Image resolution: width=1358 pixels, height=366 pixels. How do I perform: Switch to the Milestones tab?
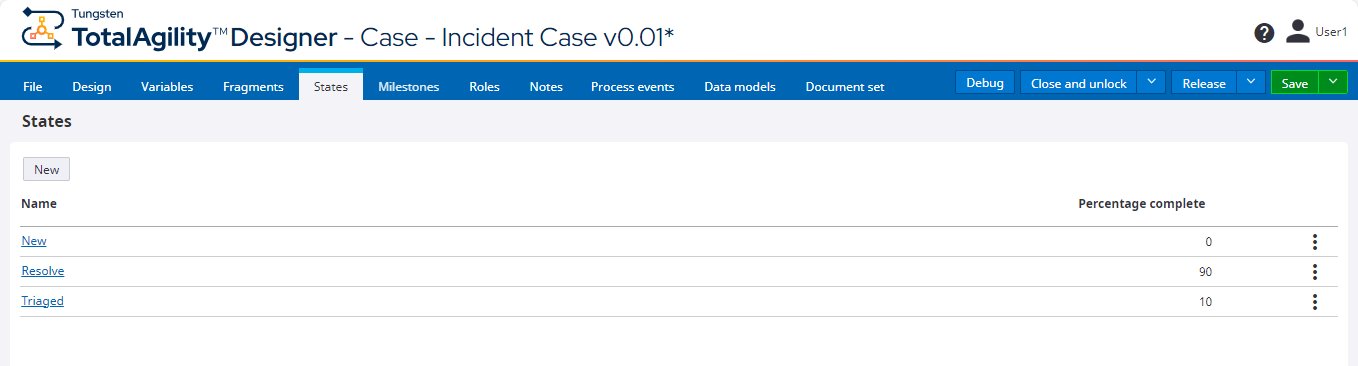(408, 86)
